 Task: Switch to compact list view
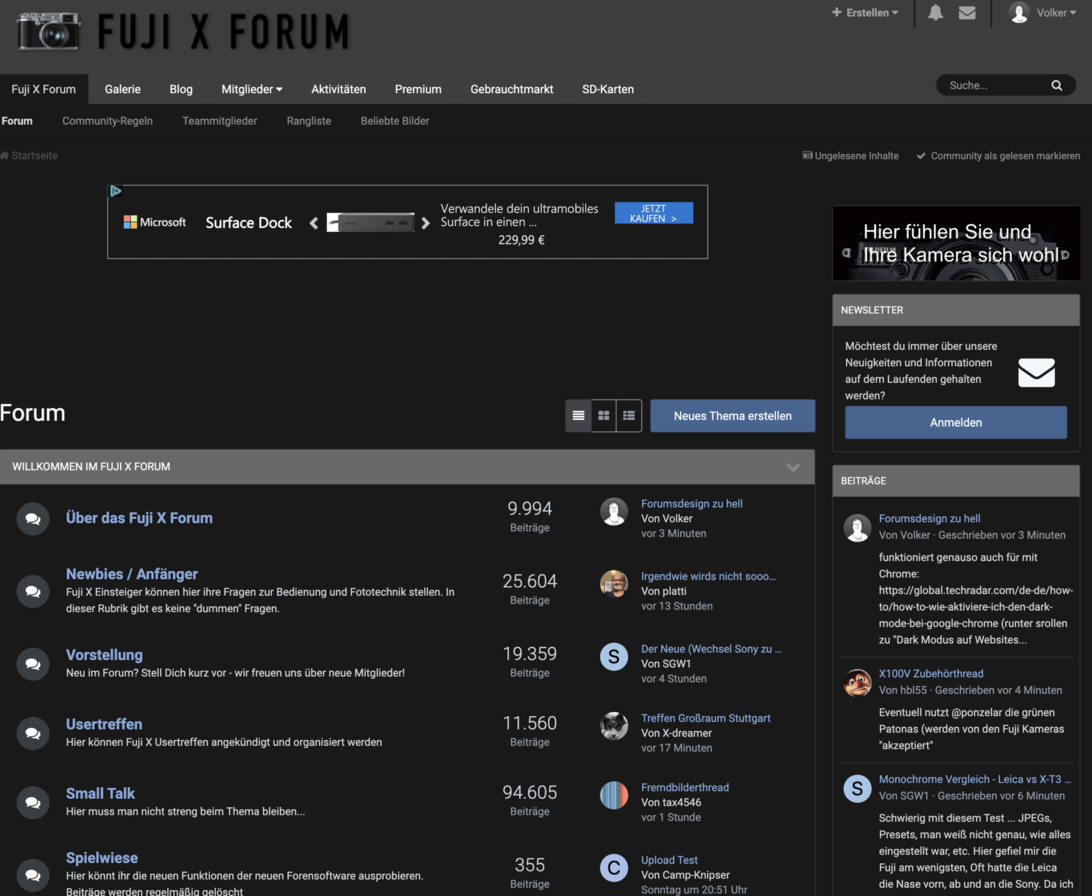(x=629, y=415)
